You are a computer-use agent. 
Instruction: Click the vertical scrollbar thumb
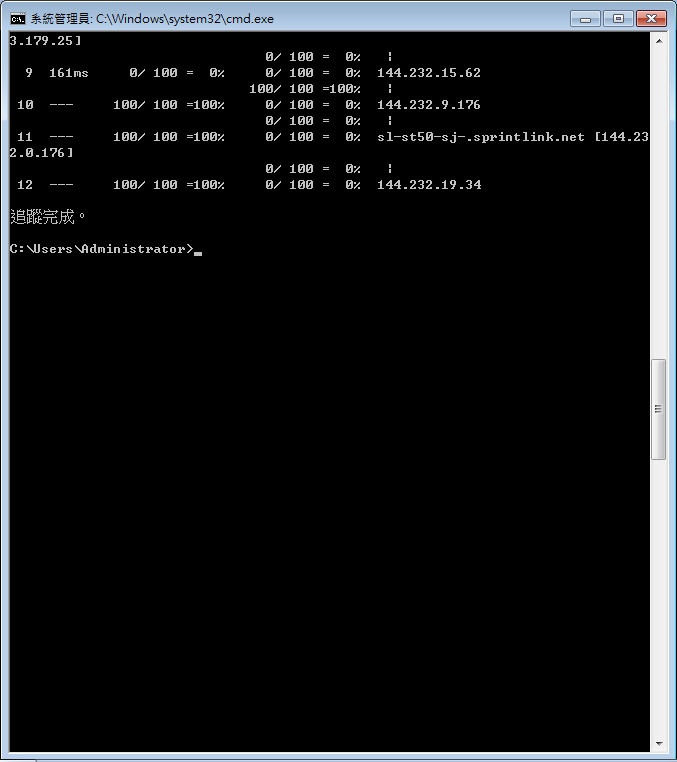point(659,409)
